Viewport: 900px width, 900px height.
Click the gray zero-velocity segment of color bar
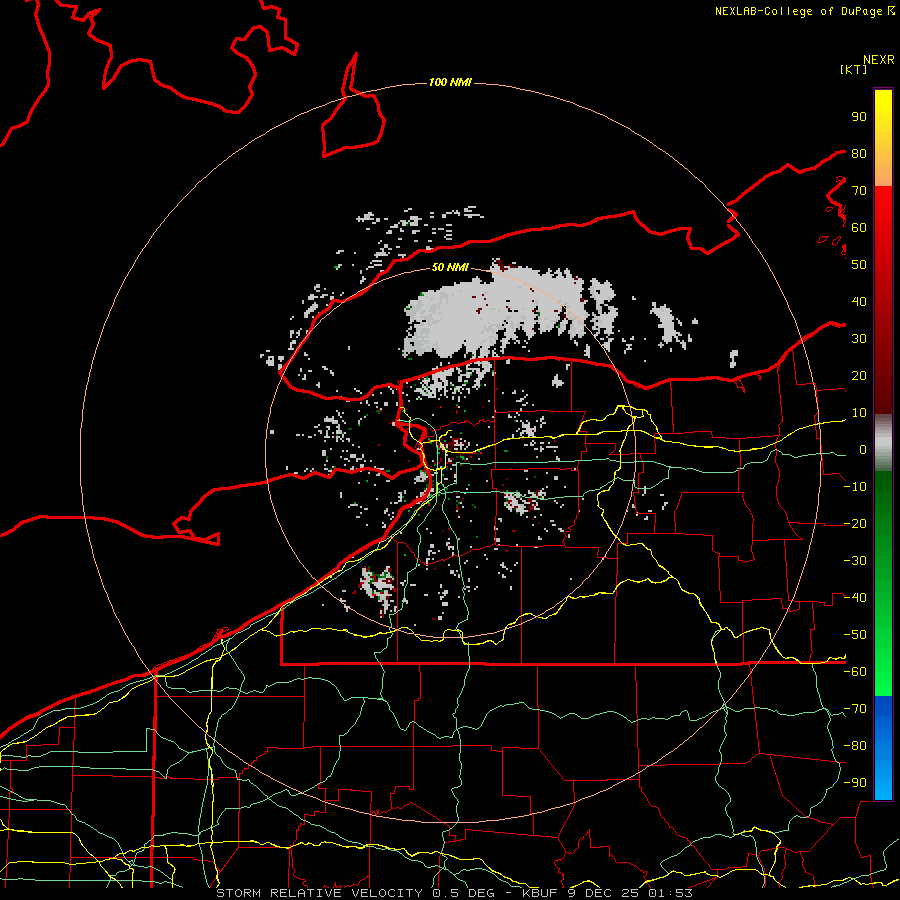coord(883,443)
